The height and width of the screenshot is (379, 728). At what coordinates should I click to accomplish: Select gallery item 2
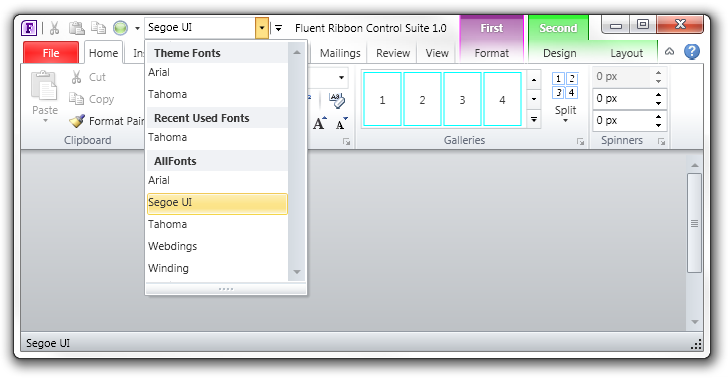coord(422,99)
